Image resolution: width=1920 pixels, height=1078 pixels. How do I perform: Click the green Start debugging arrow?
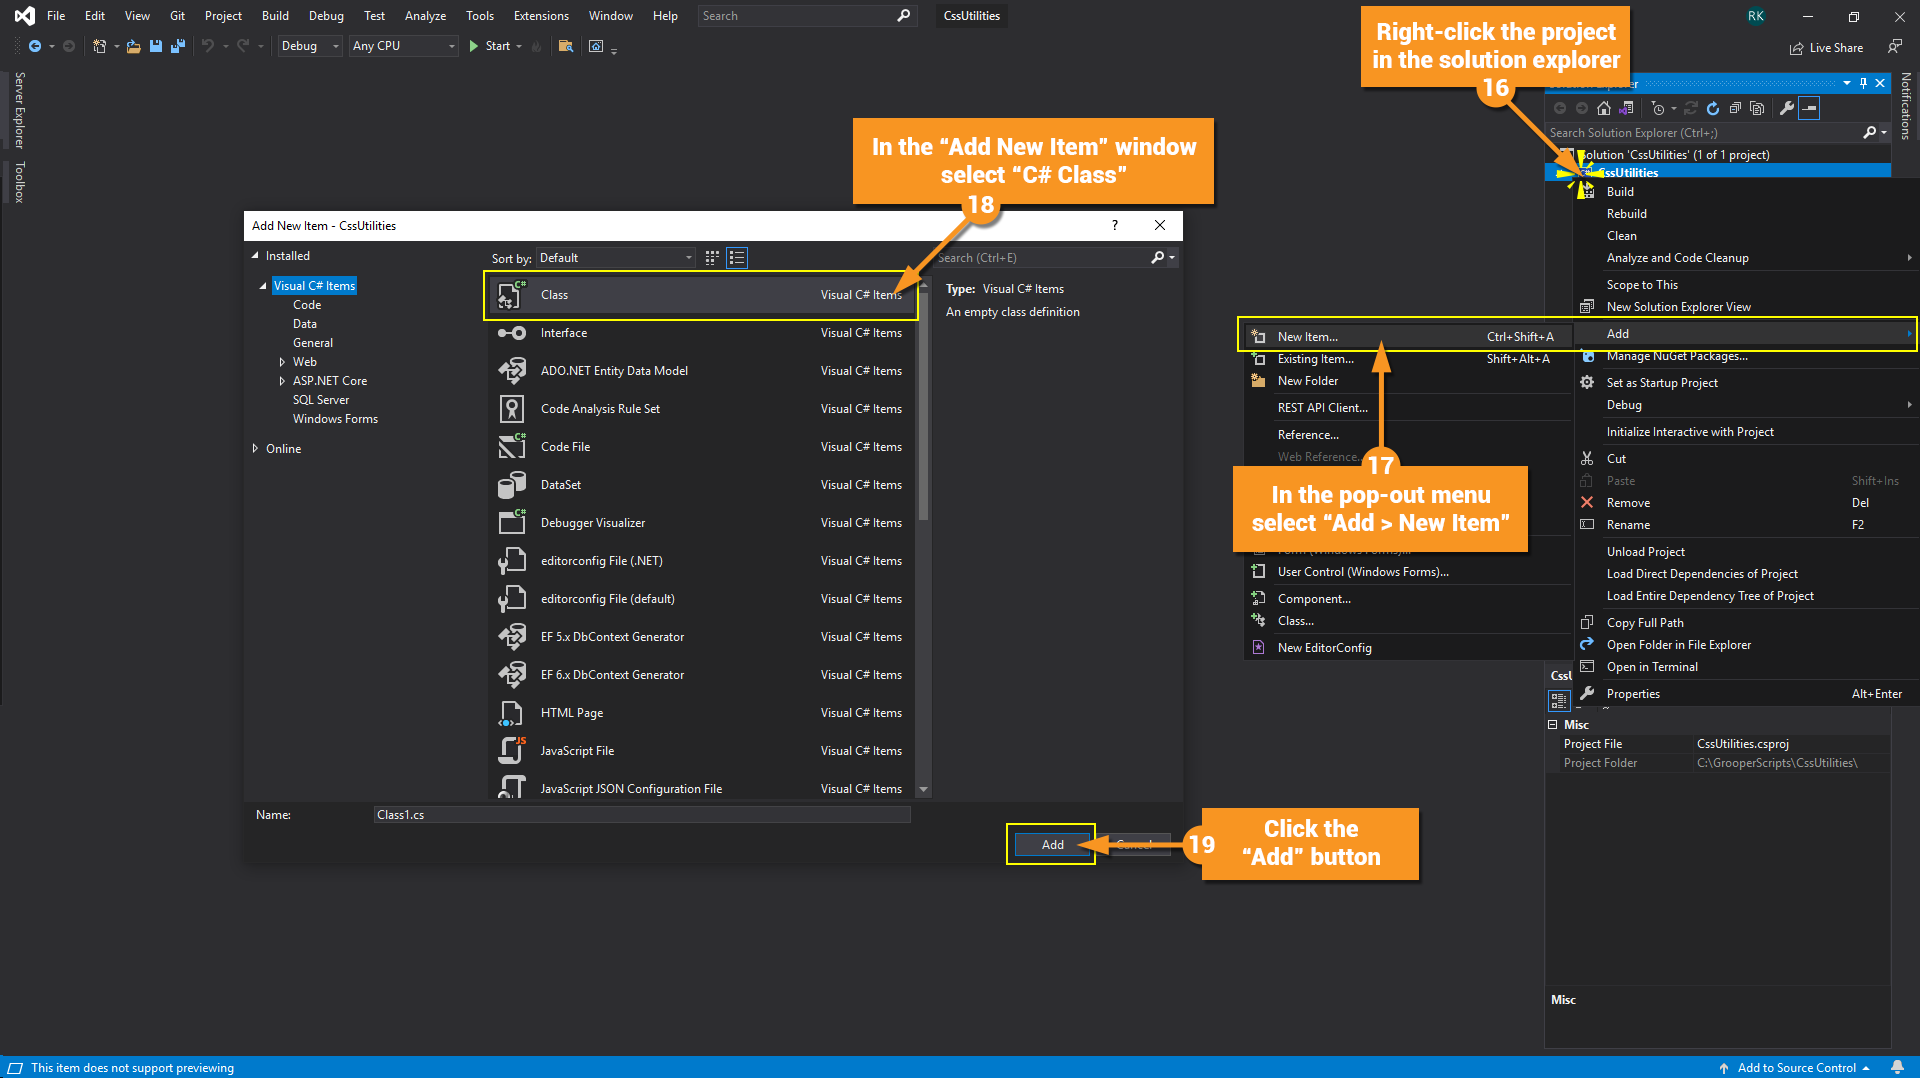pos(474,46)
